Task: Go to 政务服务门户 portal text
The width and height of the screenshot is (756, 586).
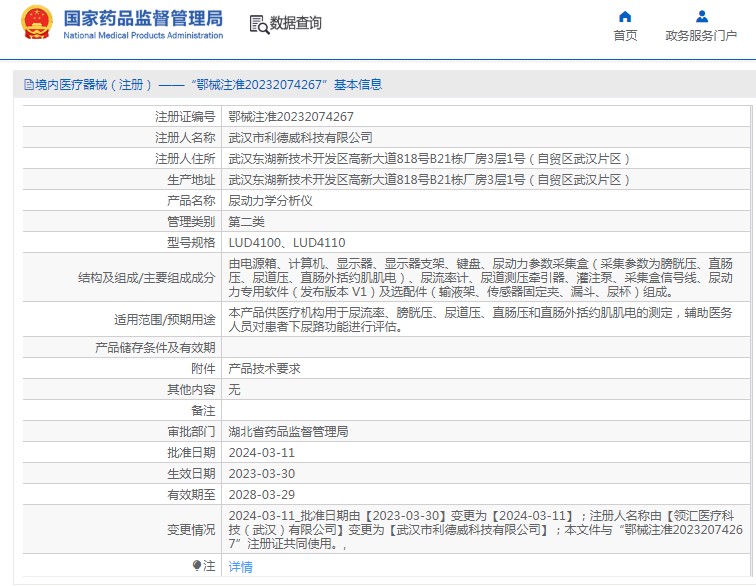Action: pos(701,36)
